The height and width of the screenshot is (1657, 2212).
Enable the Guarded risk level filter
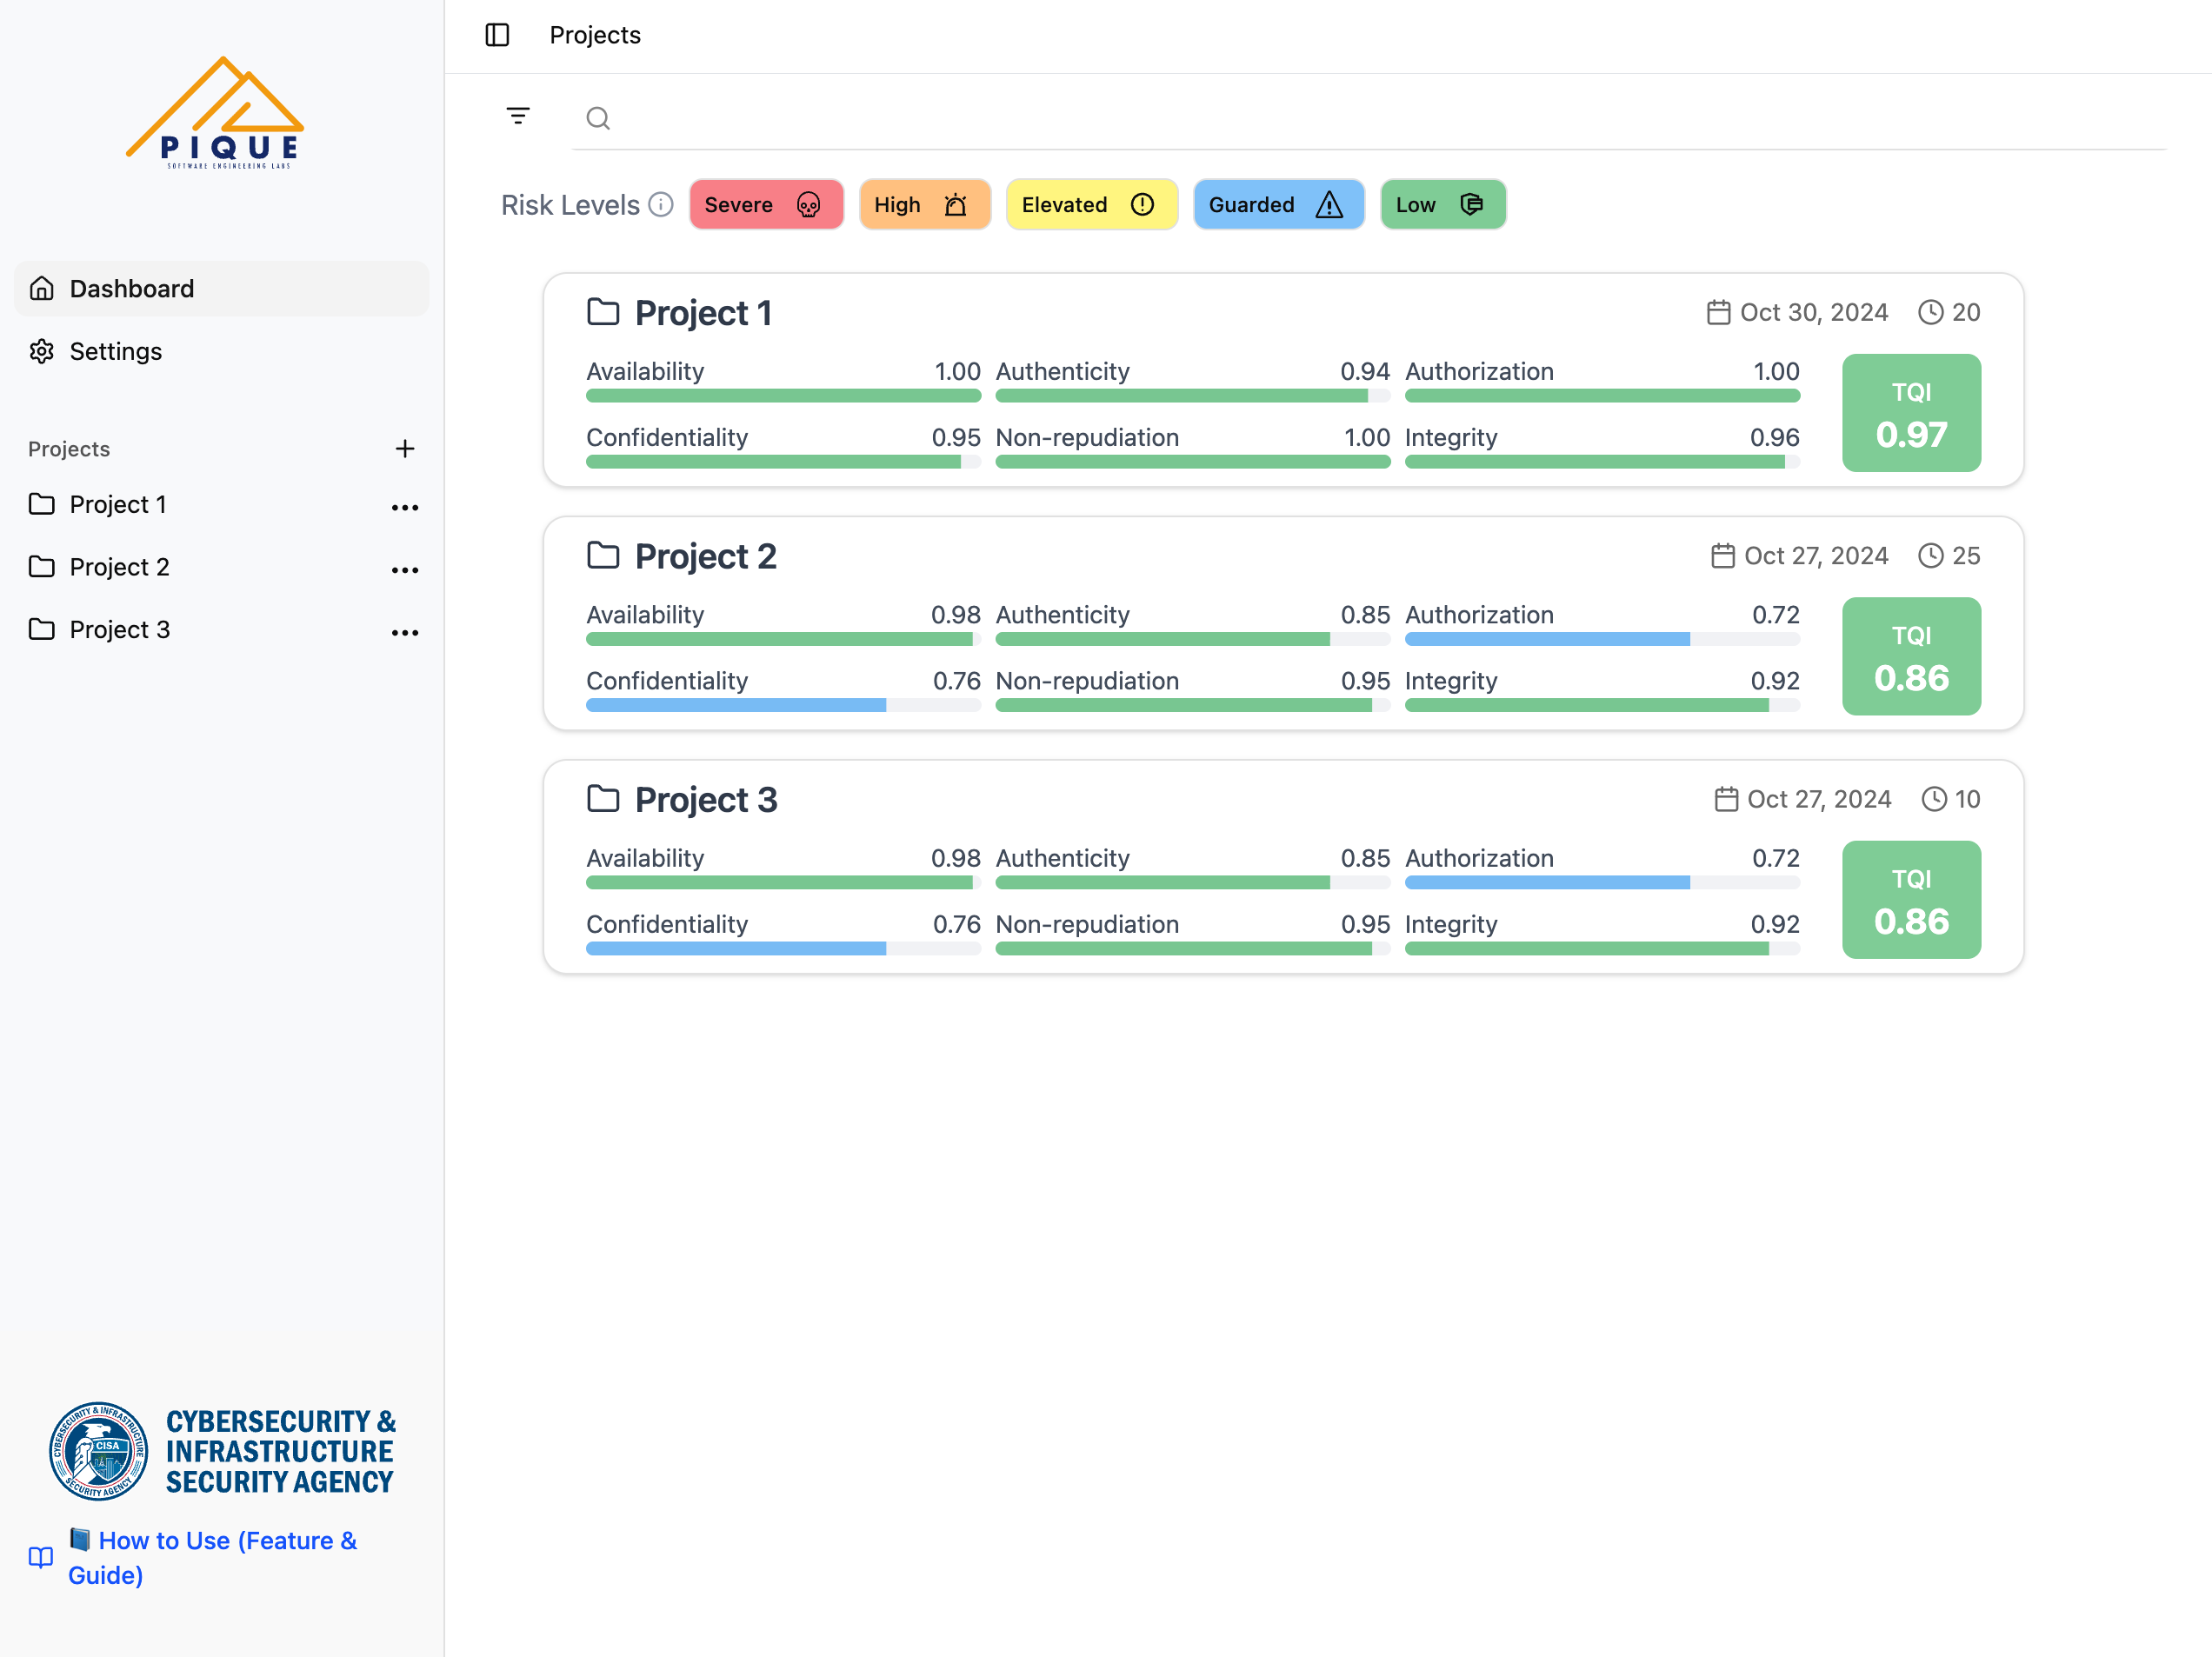(x=1278, y=204)
